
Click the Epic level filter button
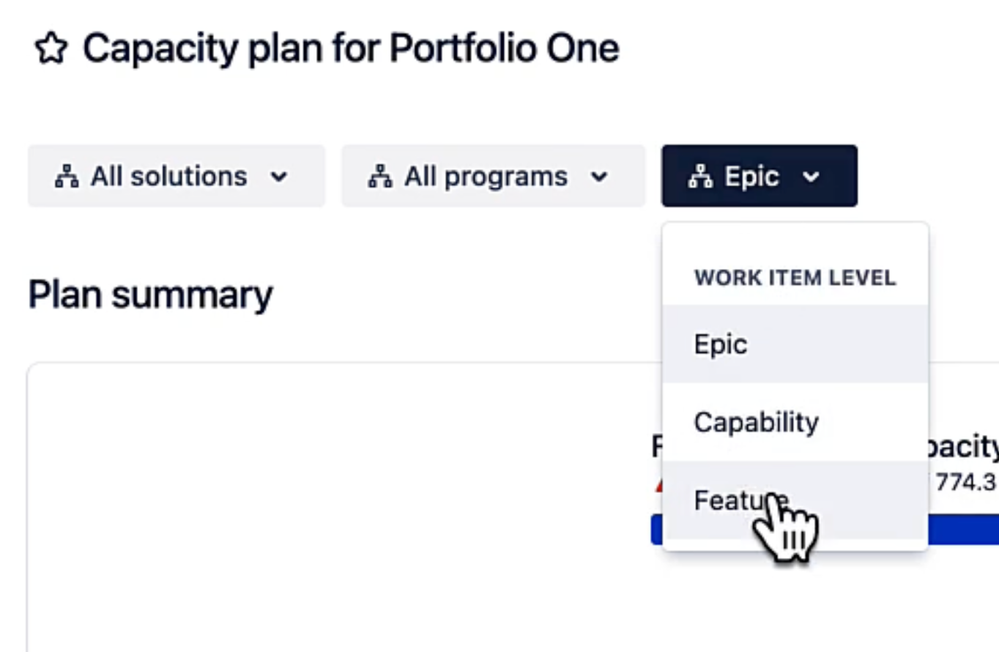tap(759, 176)
